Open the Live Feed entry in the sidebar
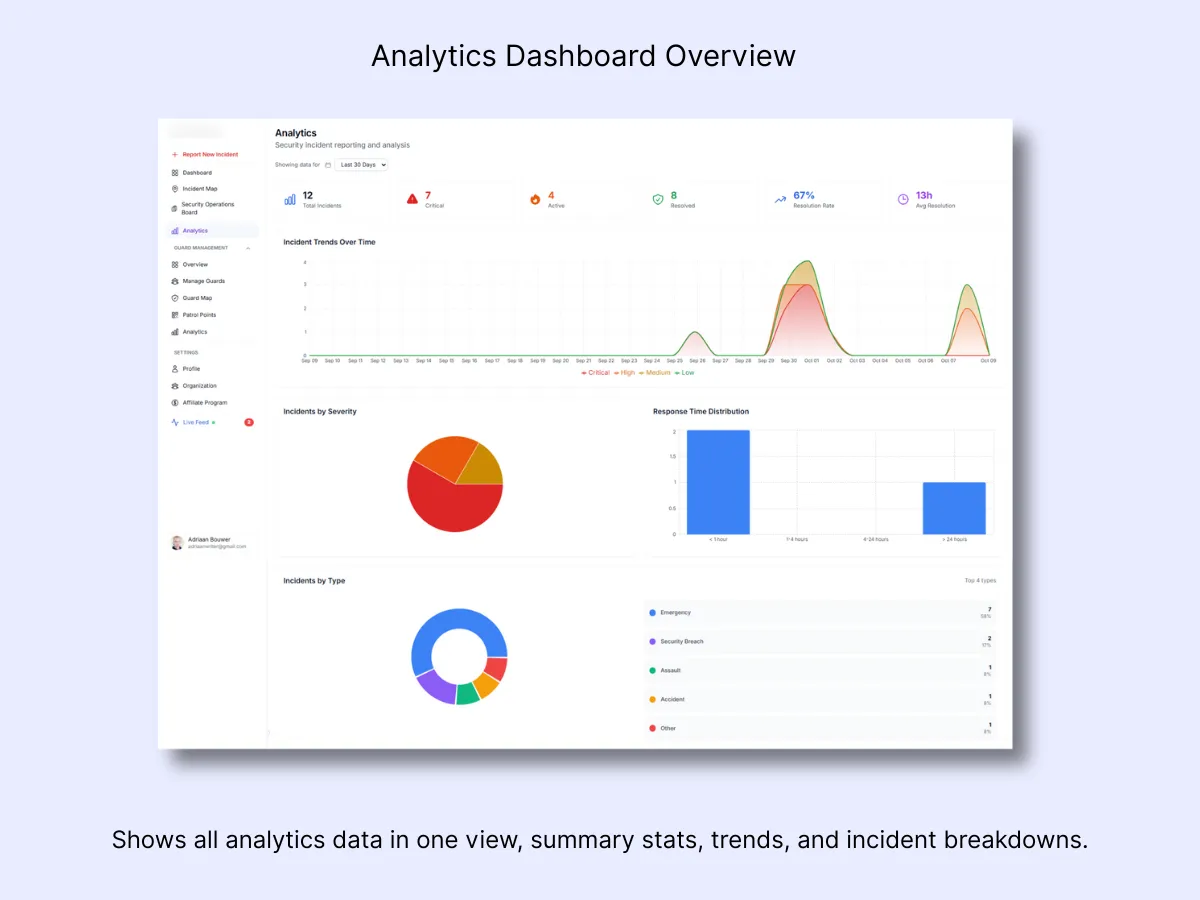Image resolution: width=1200 pixels, height=900 pixels. coord(190,422)
